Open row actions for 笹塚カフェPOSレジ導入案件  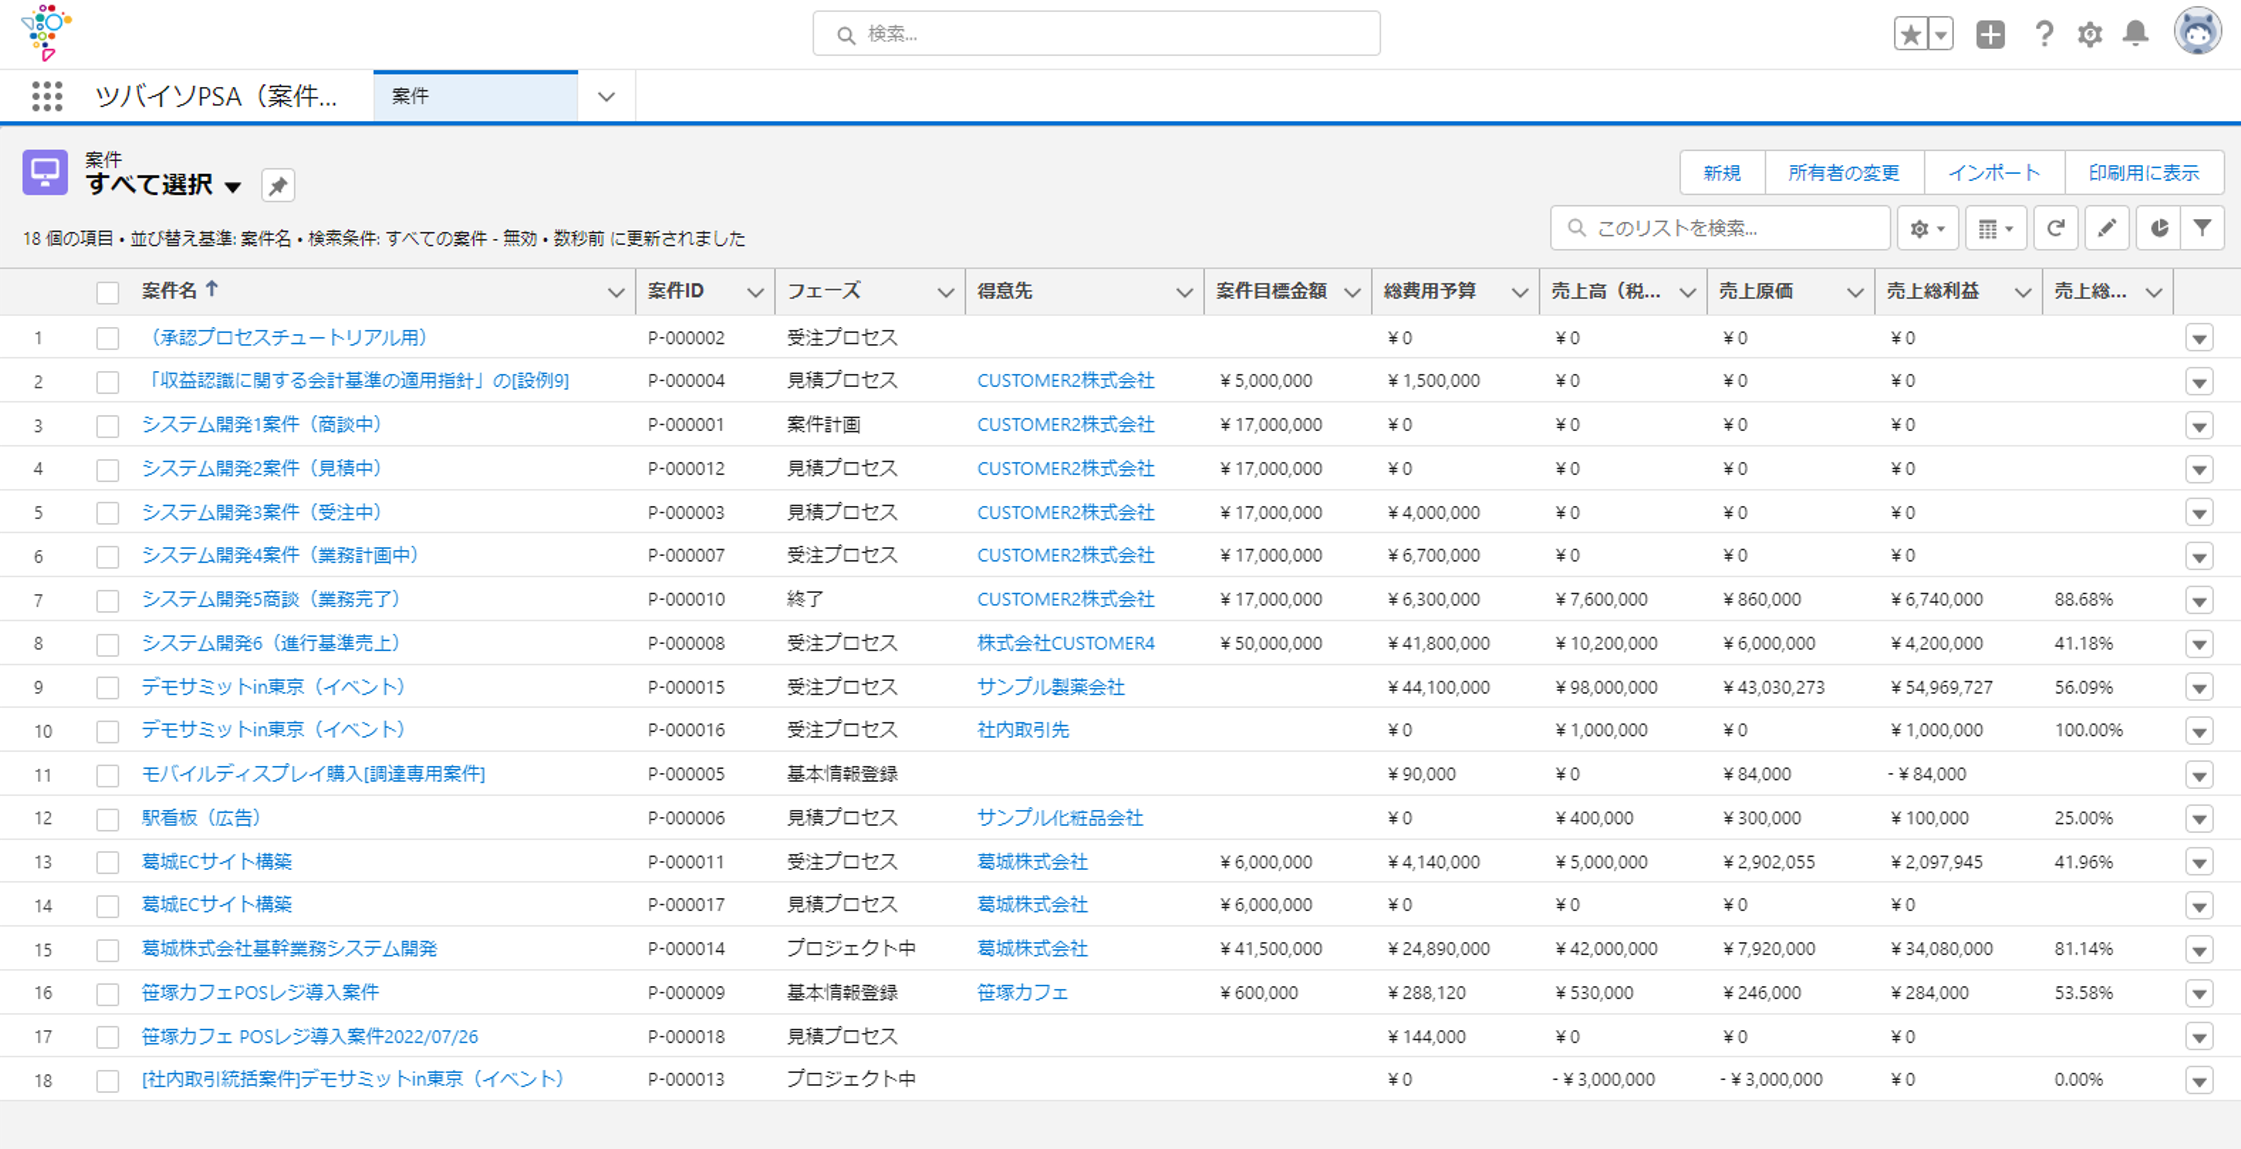coord(2199,994)
